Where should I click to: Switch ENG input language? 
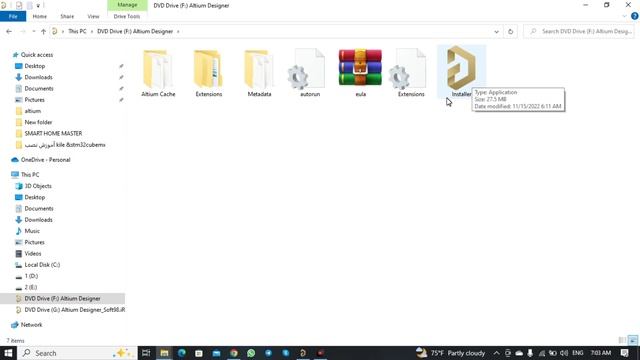[578, 353]
